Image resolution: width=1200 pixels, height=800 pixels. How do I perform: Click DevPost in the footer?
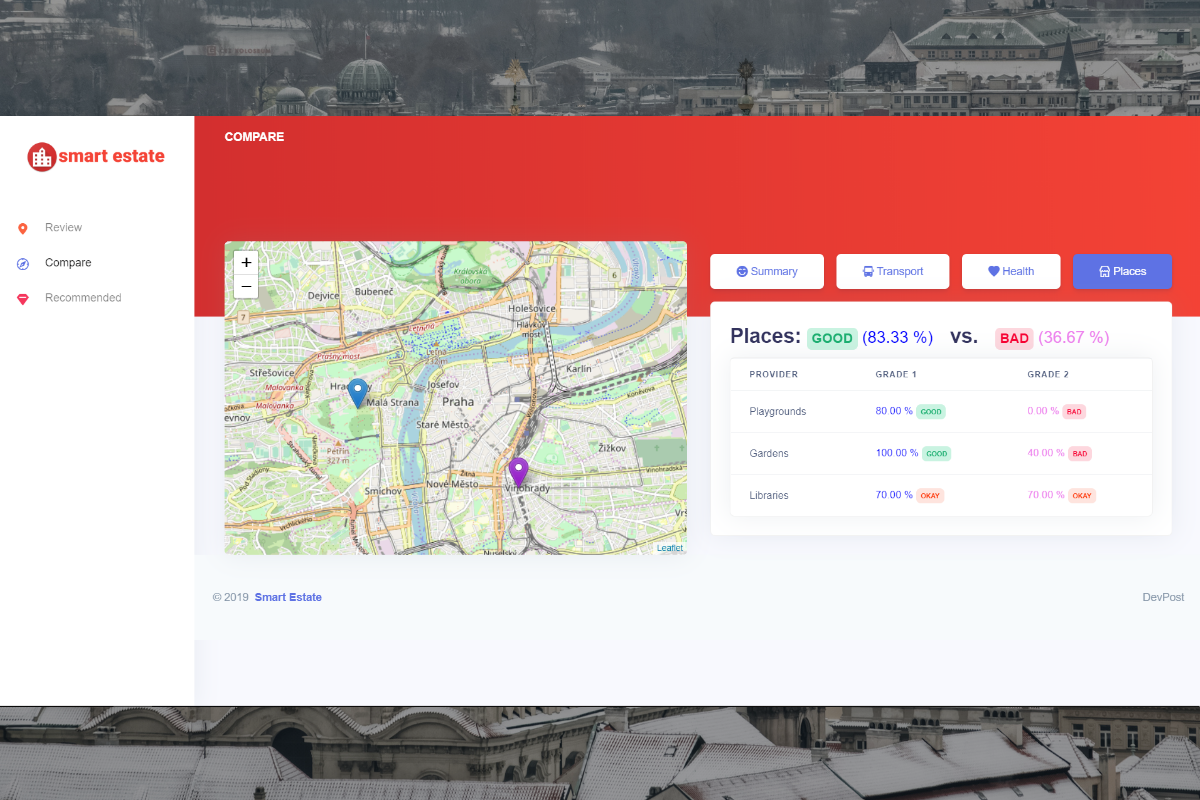(x=1163, y=597)
